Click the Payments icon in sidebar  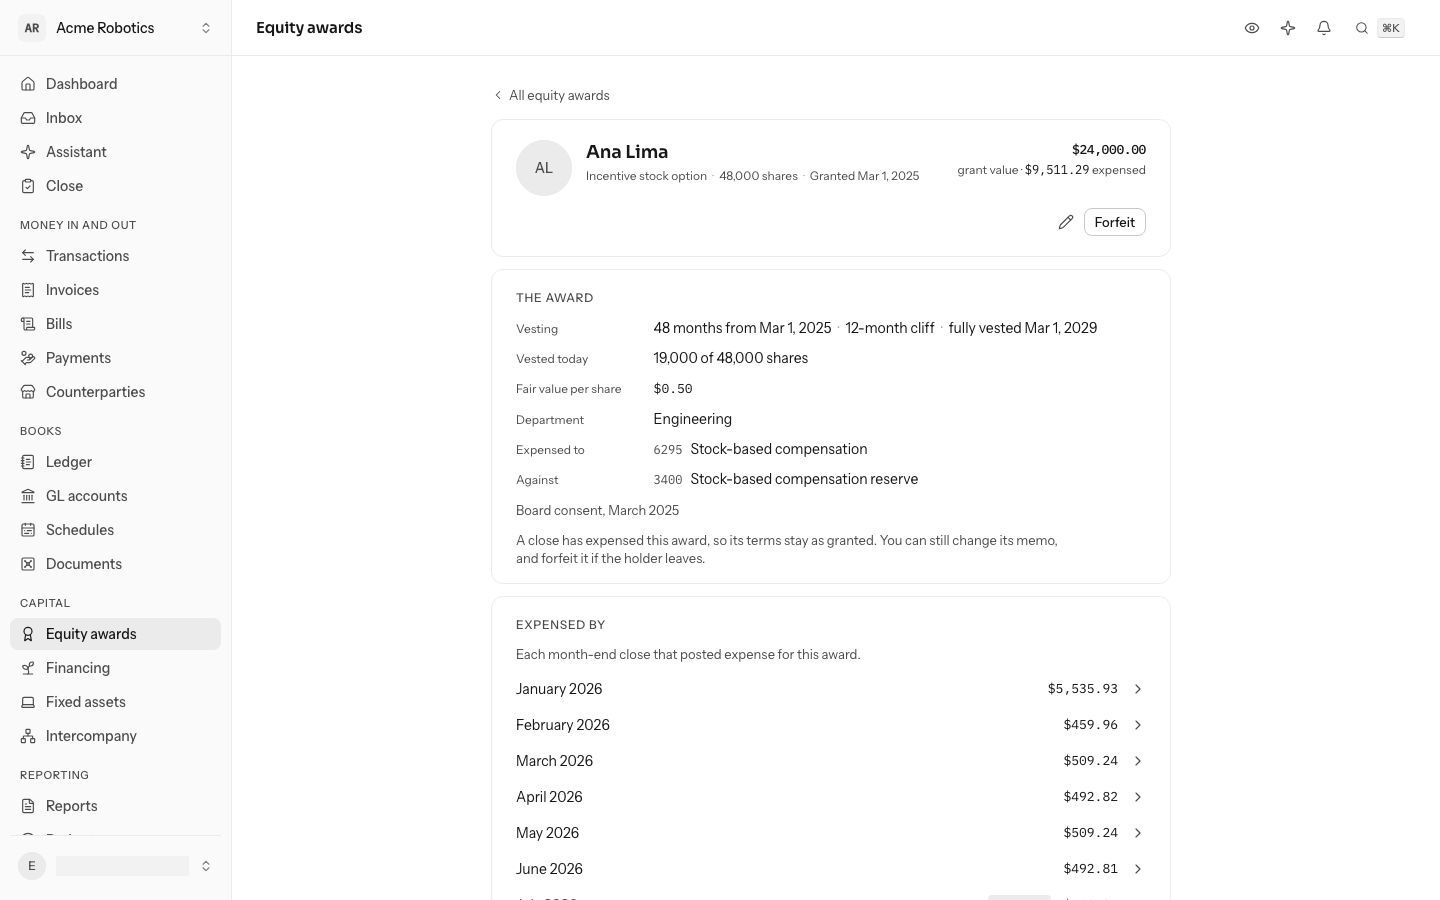(x=28, y=358)
